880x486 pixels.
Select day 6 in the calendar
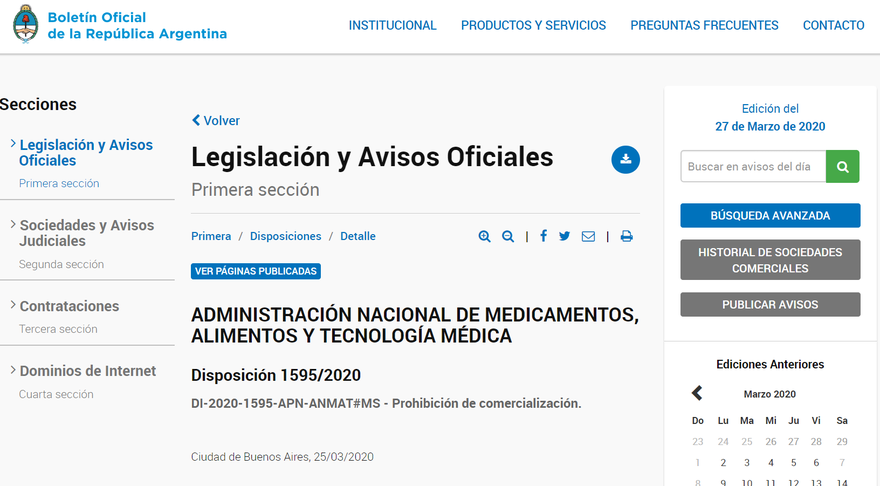[816, 462]
